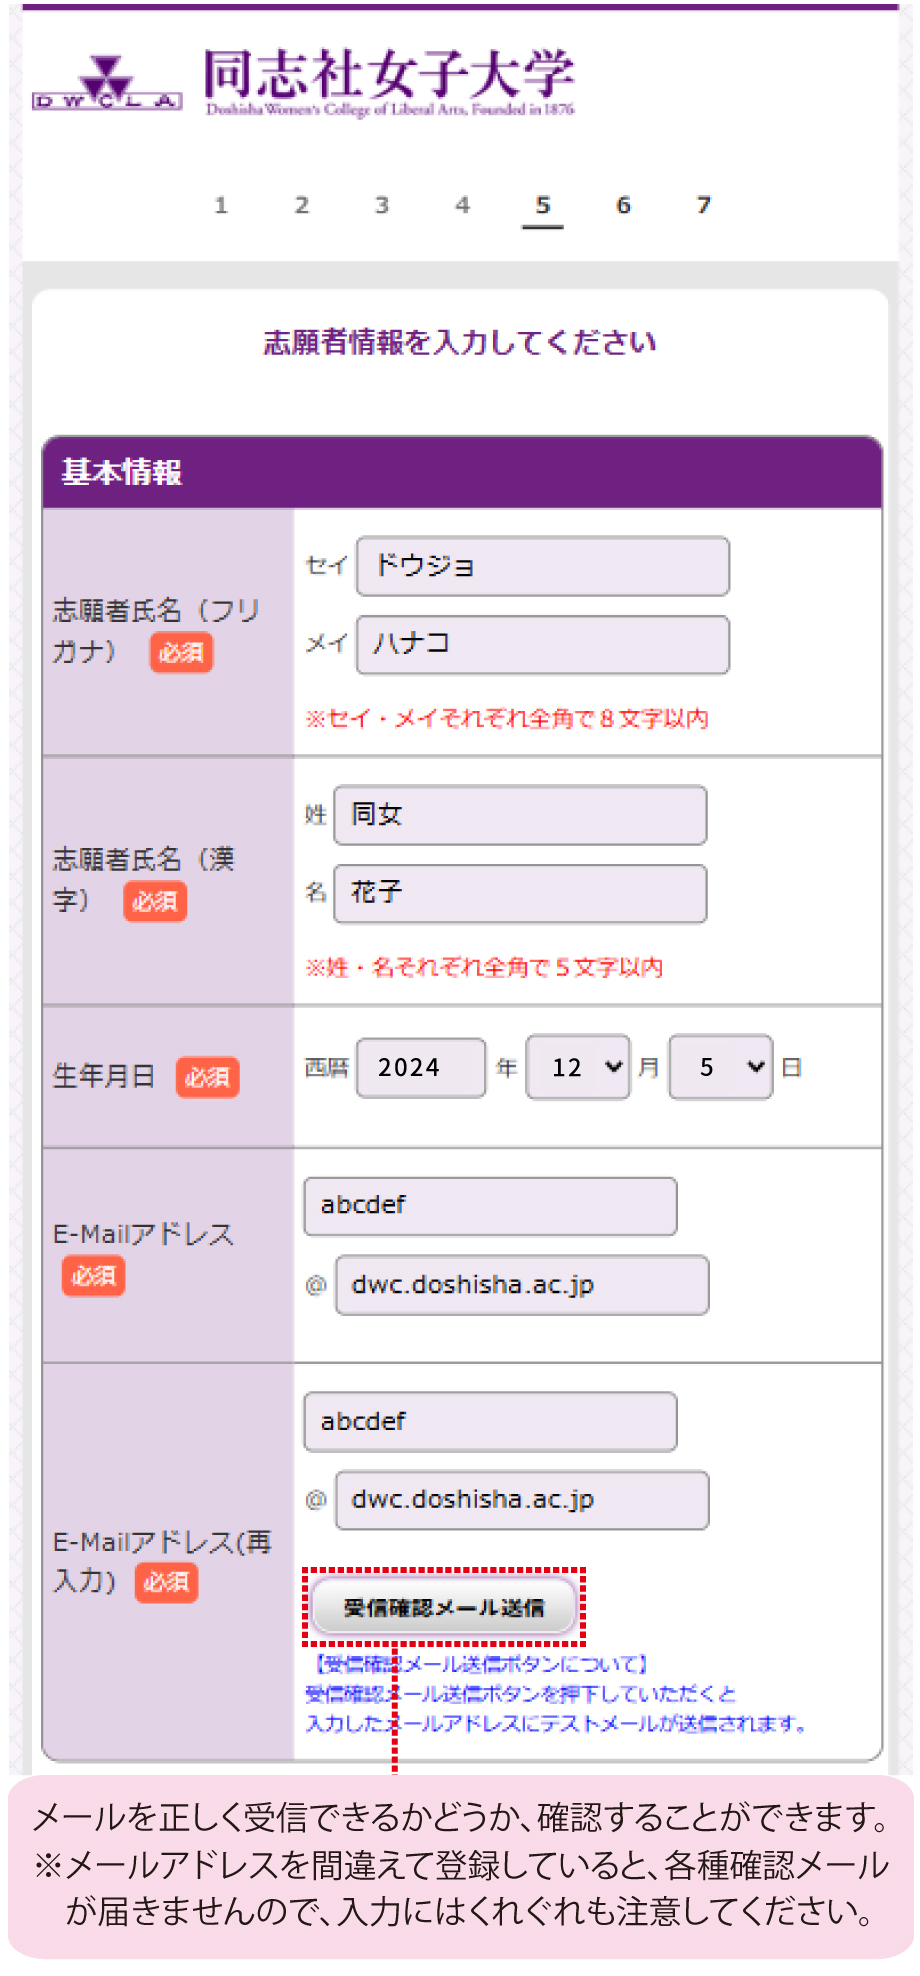Select step 5 in the step indicator

543,205
